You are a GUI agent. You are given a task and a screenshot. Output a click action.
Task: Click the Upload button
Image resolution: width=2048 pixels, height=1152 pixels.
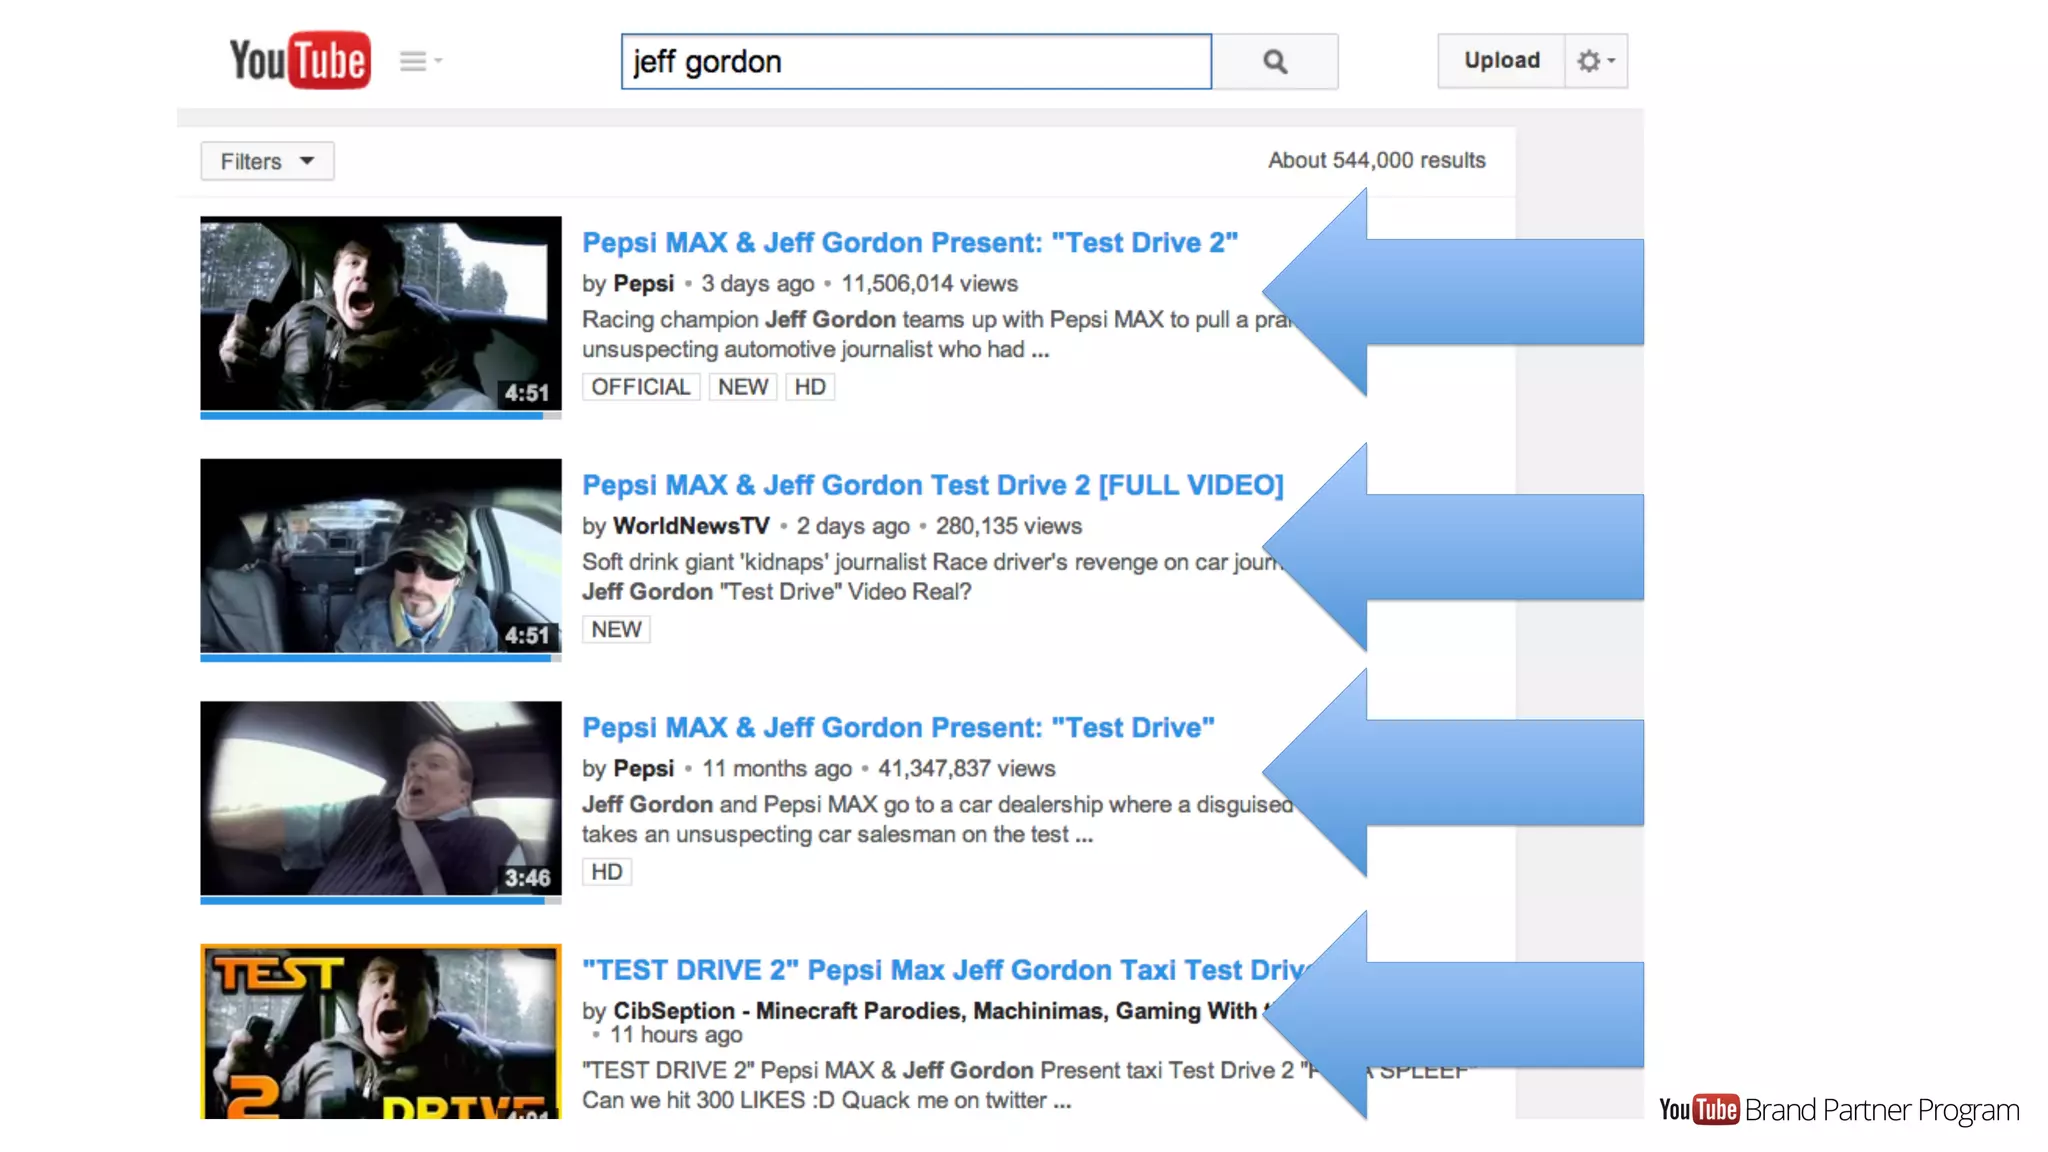pyautogui.click(x=1501, y=60)
